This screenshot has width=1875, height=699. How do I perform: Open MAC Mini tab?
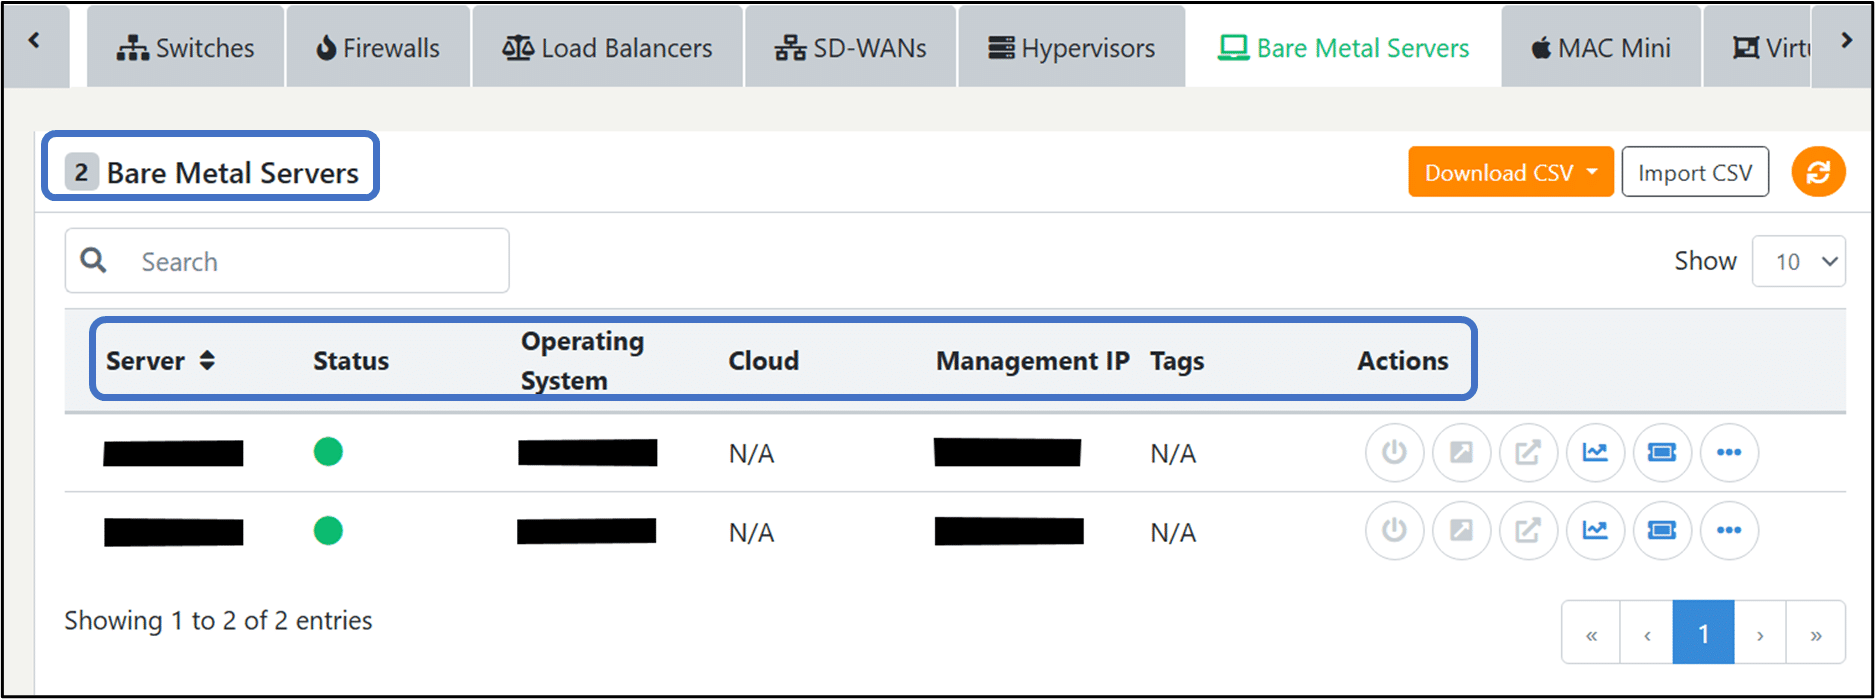click(x=1601, y=48)
